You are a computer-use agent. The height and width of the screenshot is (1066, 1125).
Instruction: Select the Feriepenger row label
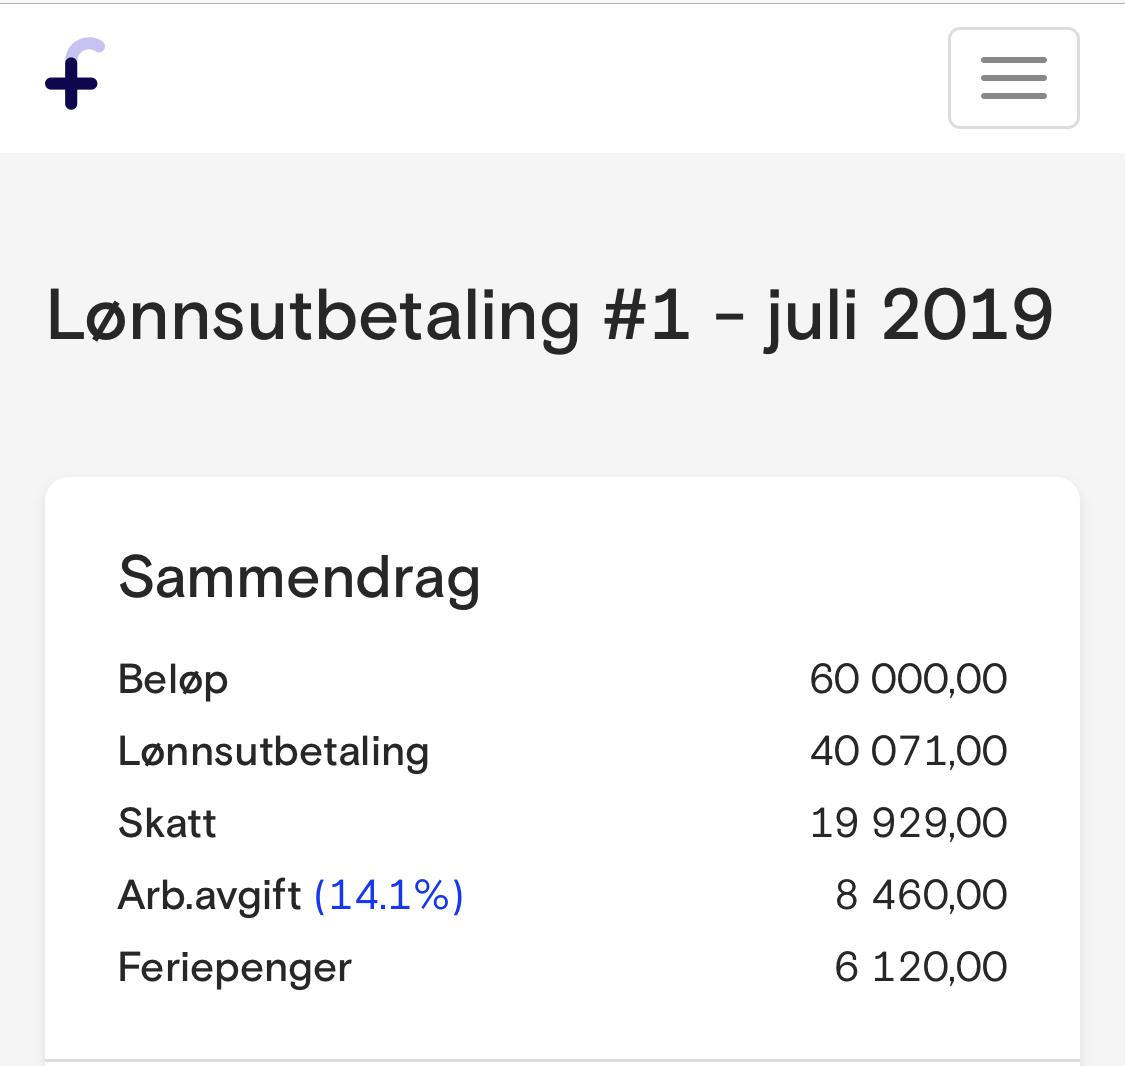click(x=235, y=968)
